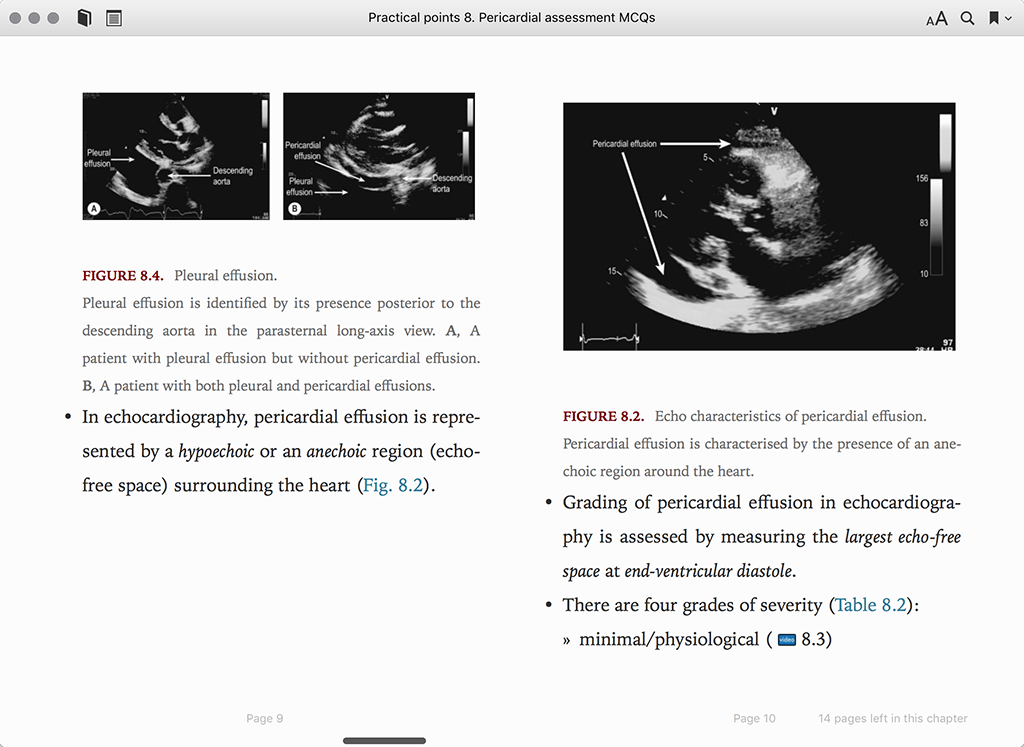Click the page scrubber at the bottom

[x=384, y=740]
